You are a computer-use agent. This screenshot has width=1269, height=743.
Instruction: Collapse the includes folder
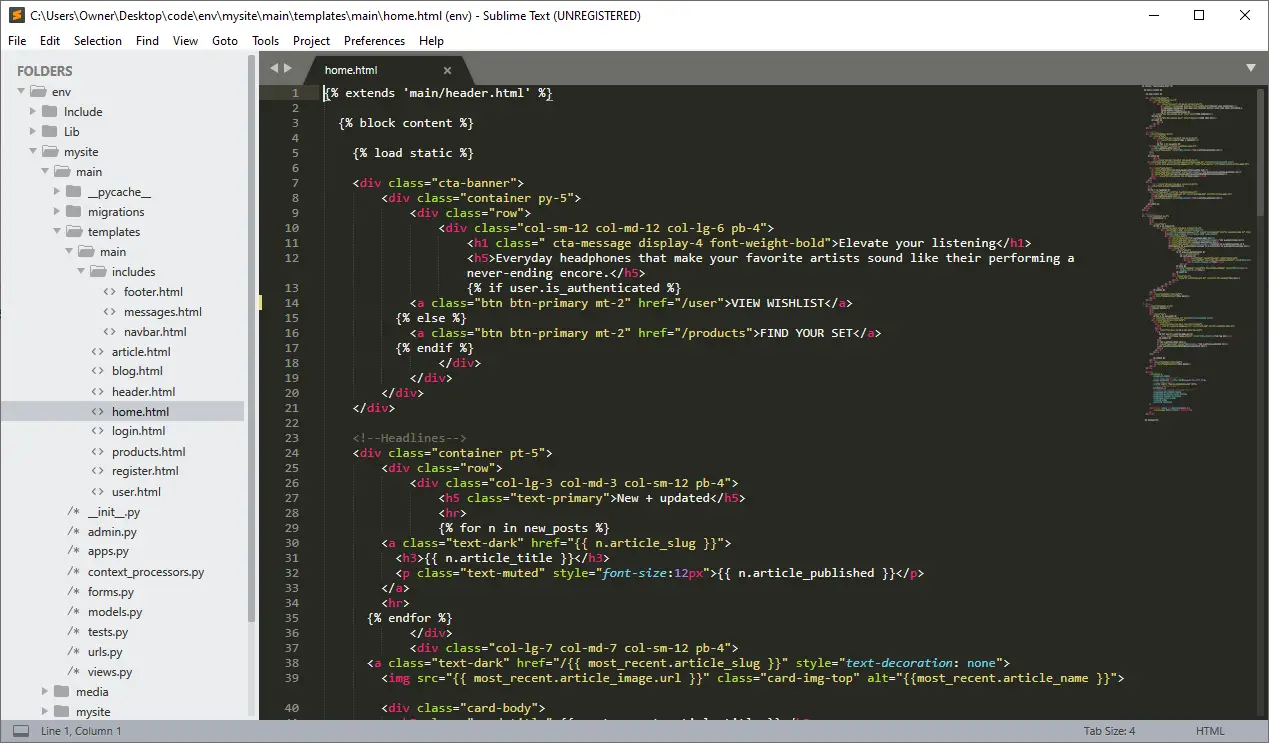point(82,272)
